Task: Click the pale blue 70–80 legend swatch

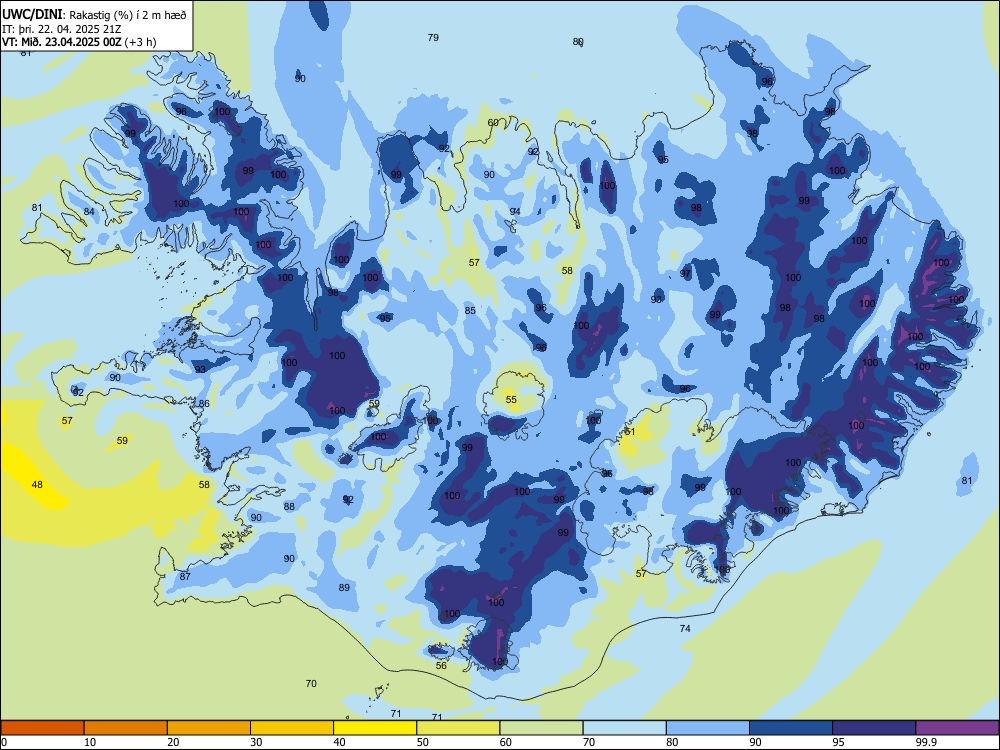Action: coord(624,728)
